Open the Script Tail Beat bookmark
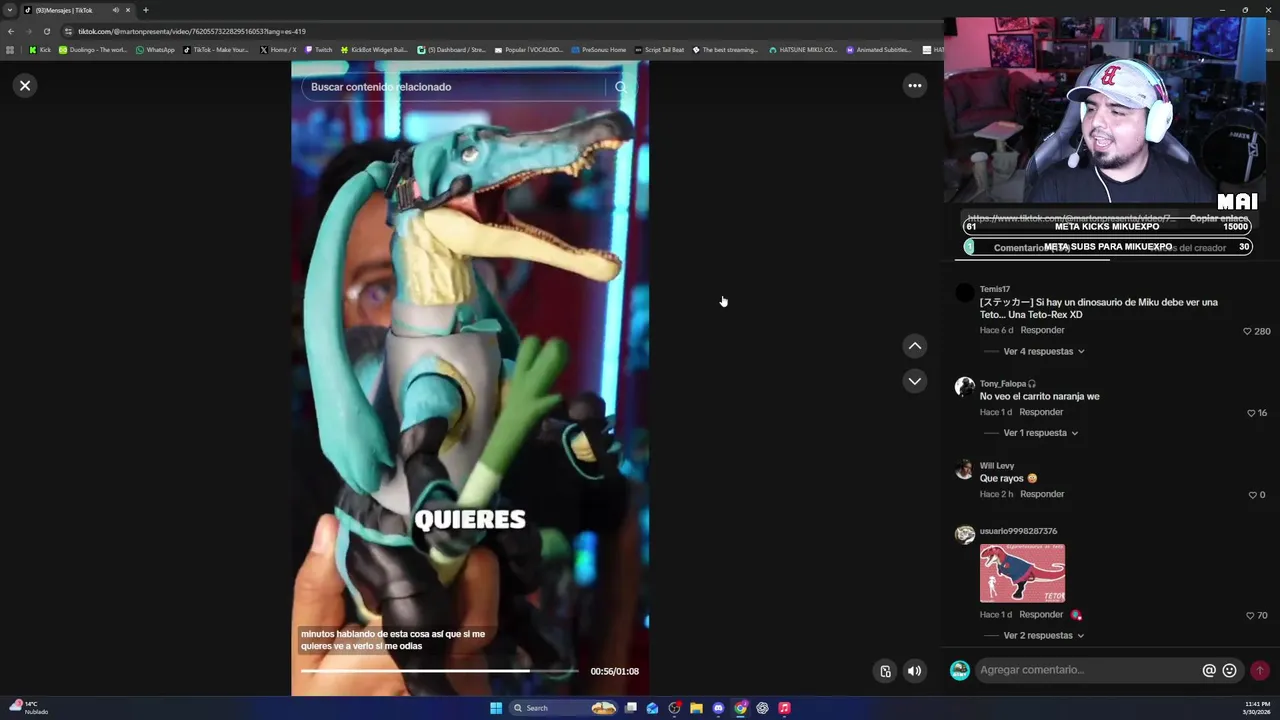1280x720 pixels. click(x=659, y=50)
